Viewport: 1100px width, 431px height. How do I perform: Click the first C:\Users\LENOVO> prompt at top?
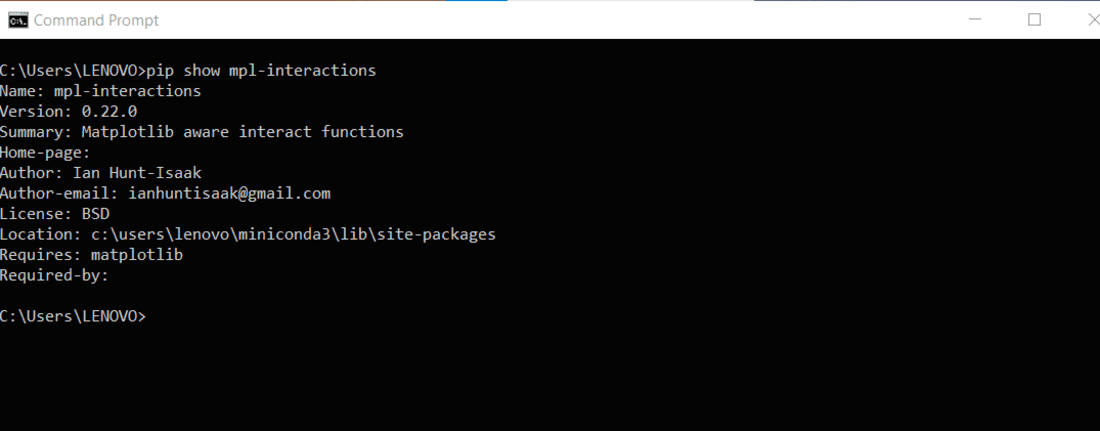73,71
